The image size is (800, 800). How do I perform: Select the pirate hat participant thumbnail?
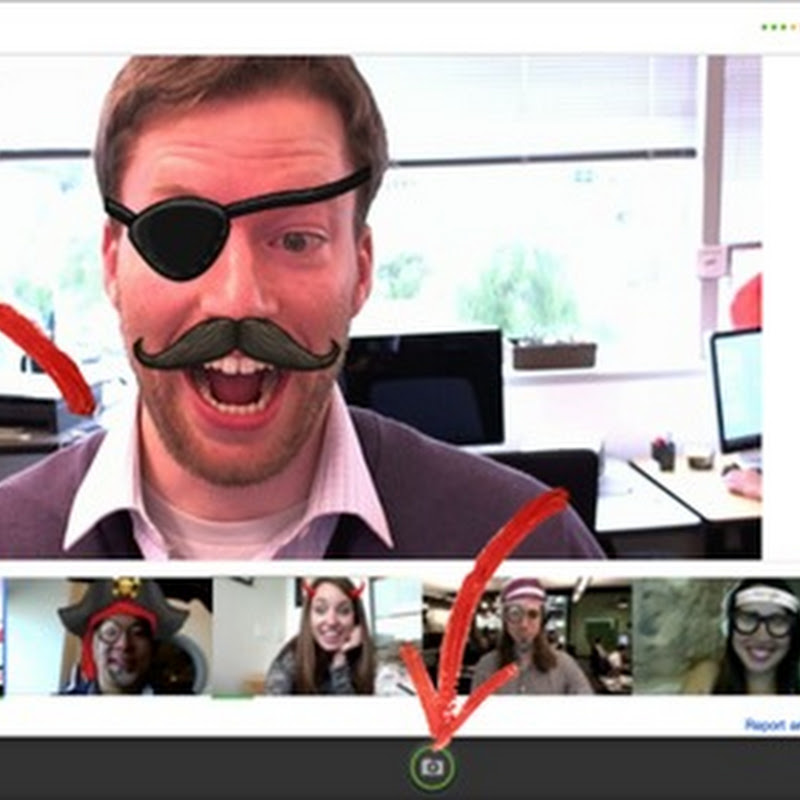108,636
